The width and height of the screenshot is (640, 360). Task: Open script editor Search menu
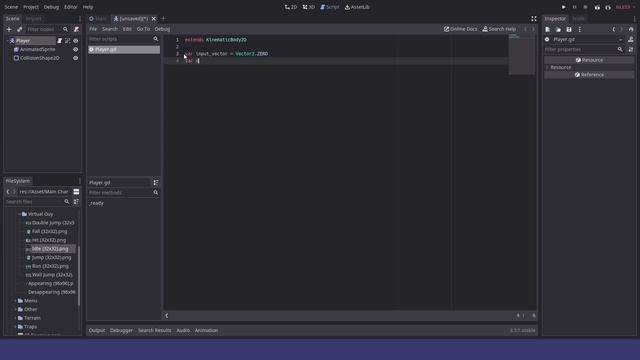pos(110,29)
